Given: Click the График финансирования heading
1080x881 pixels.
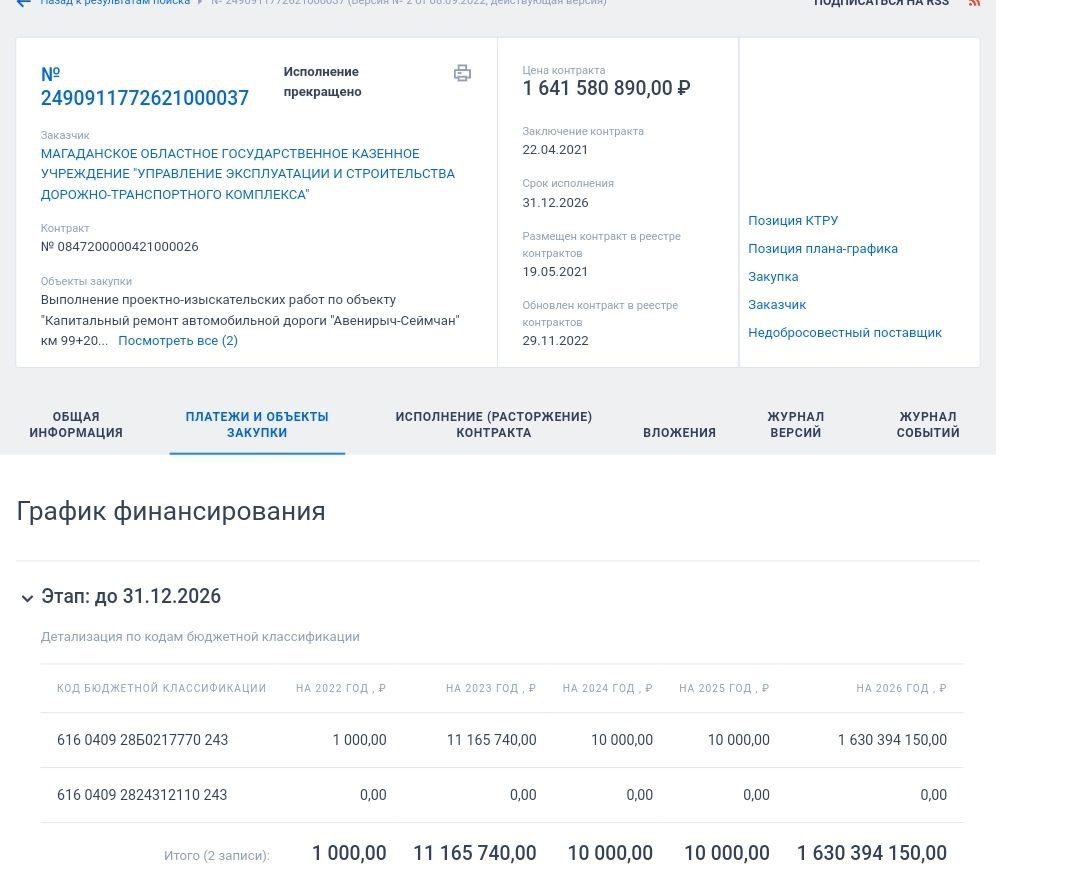Looking at the screenshot, I should [x=171, y=512].
